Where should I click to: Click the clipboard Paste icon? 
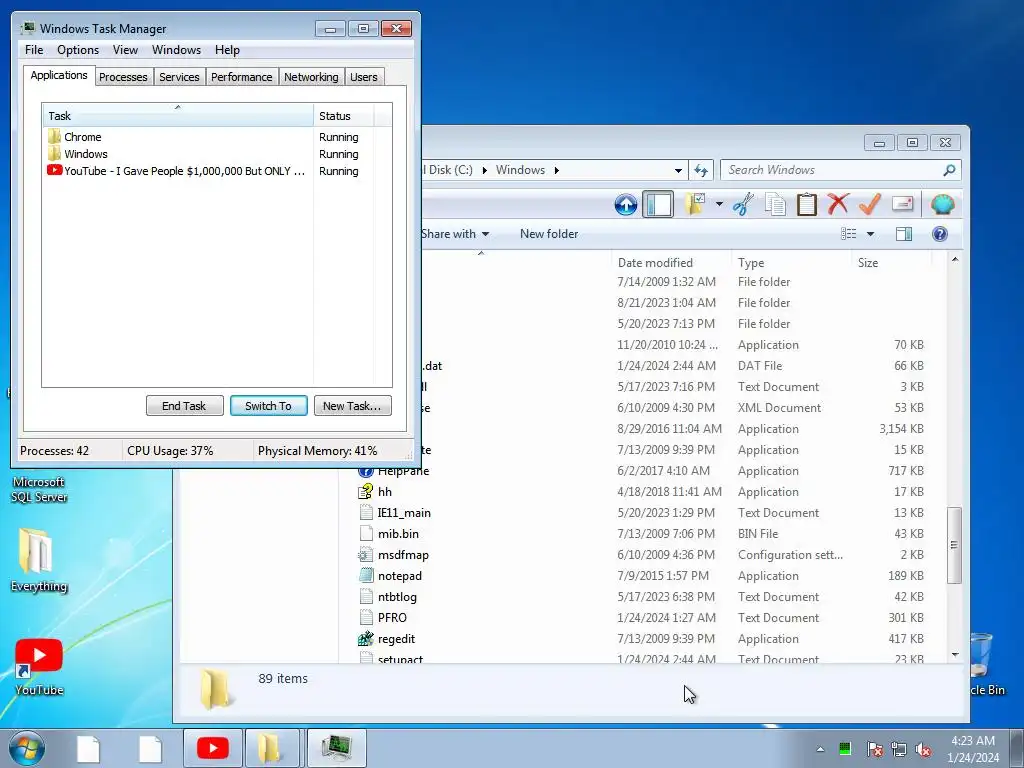[x=807, y=204]
